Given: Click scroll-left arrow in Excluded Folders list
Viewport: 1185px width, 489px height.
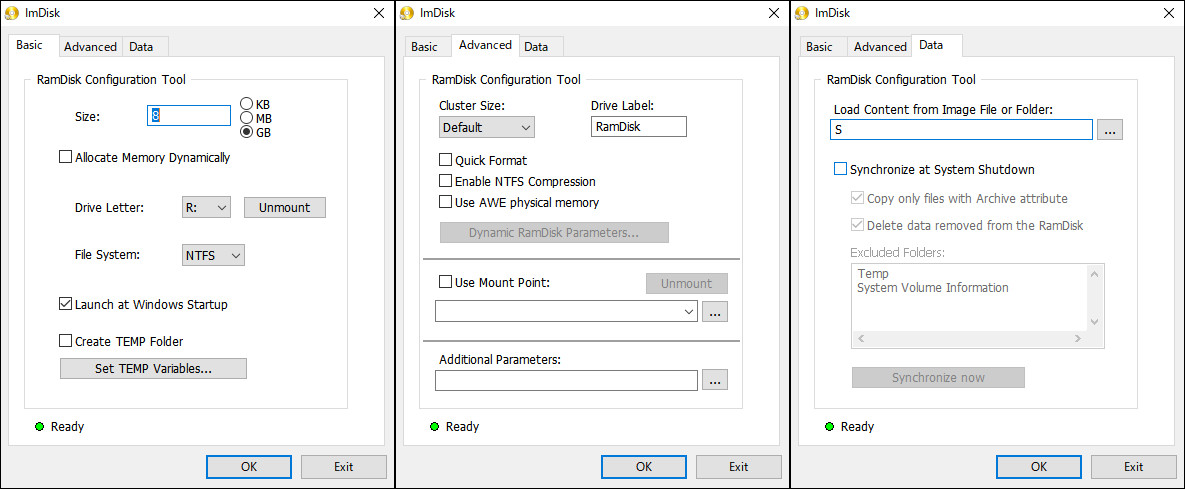Looking at the screenshot, I should click(860, 340).
